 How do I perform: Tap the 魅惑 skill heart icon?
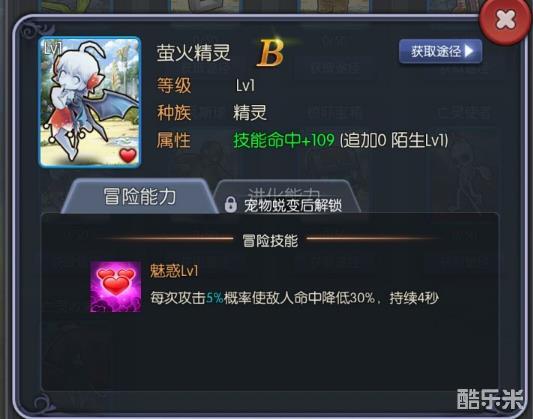(x=116, y=286)
